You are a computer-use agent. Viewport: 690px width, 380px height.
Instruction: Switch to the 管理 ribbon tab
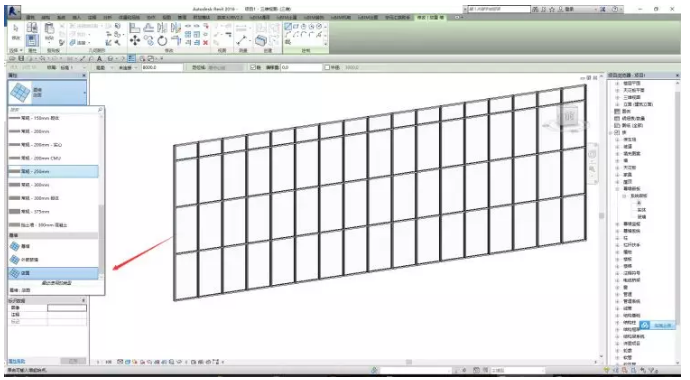pyautogui.click(x=182, y=18)
